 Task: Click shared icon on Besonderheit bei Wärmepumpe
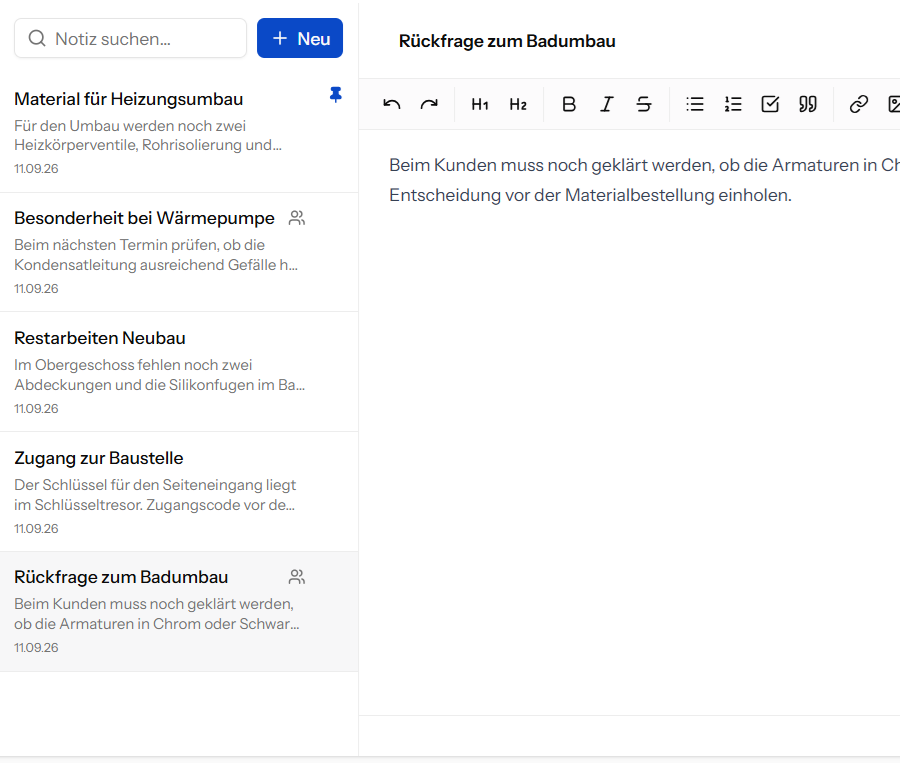(x=297, y=218)
